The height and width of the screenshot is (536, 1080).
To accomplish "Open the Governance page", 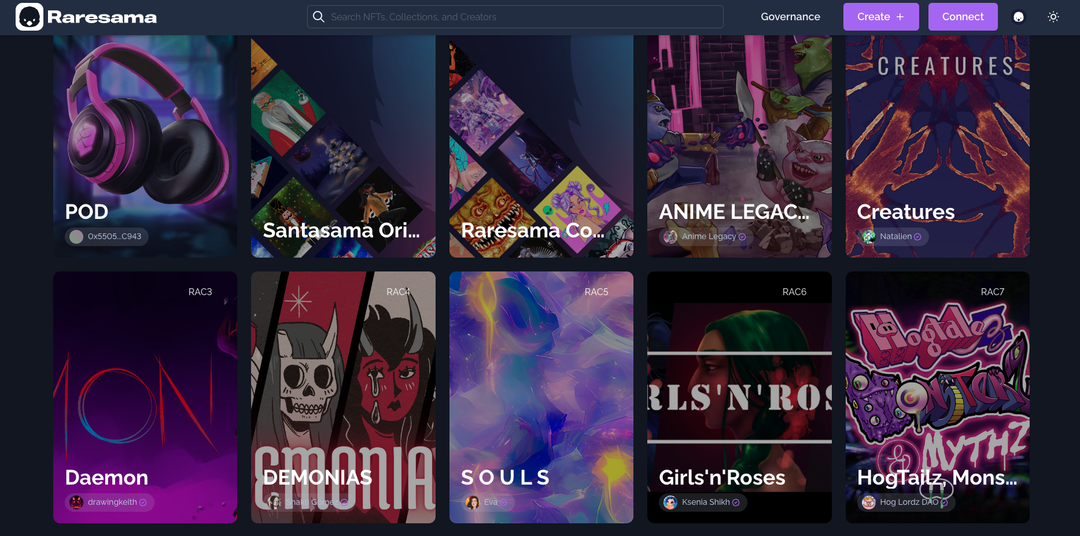I will (x=790, y=17).
